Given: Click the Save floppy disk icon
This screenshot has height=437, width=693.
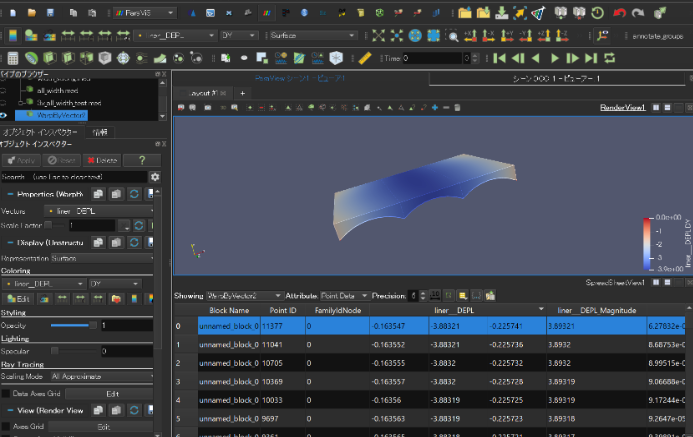Looking at the screenshot, I should 52,13.
